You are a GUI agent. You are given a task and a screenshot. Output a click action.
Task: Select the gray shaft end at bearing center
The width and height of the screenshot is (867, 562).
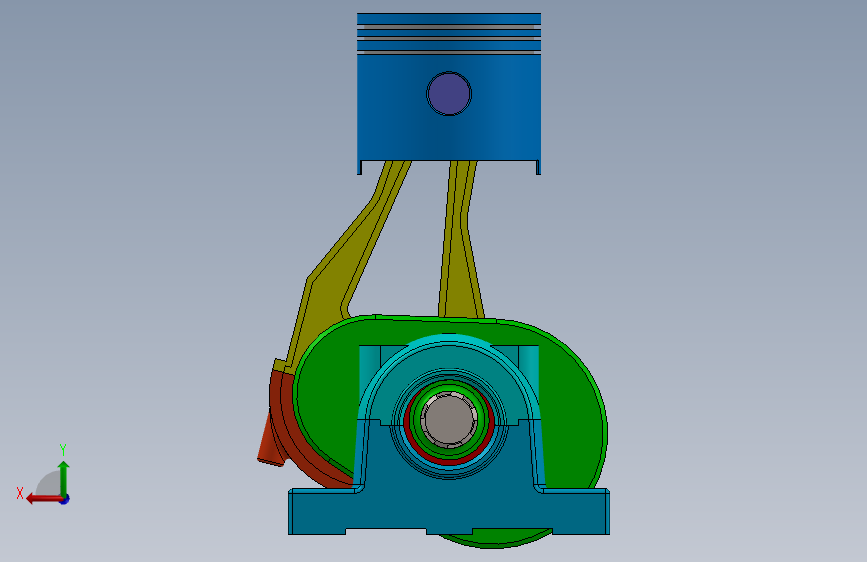point(449,419)
